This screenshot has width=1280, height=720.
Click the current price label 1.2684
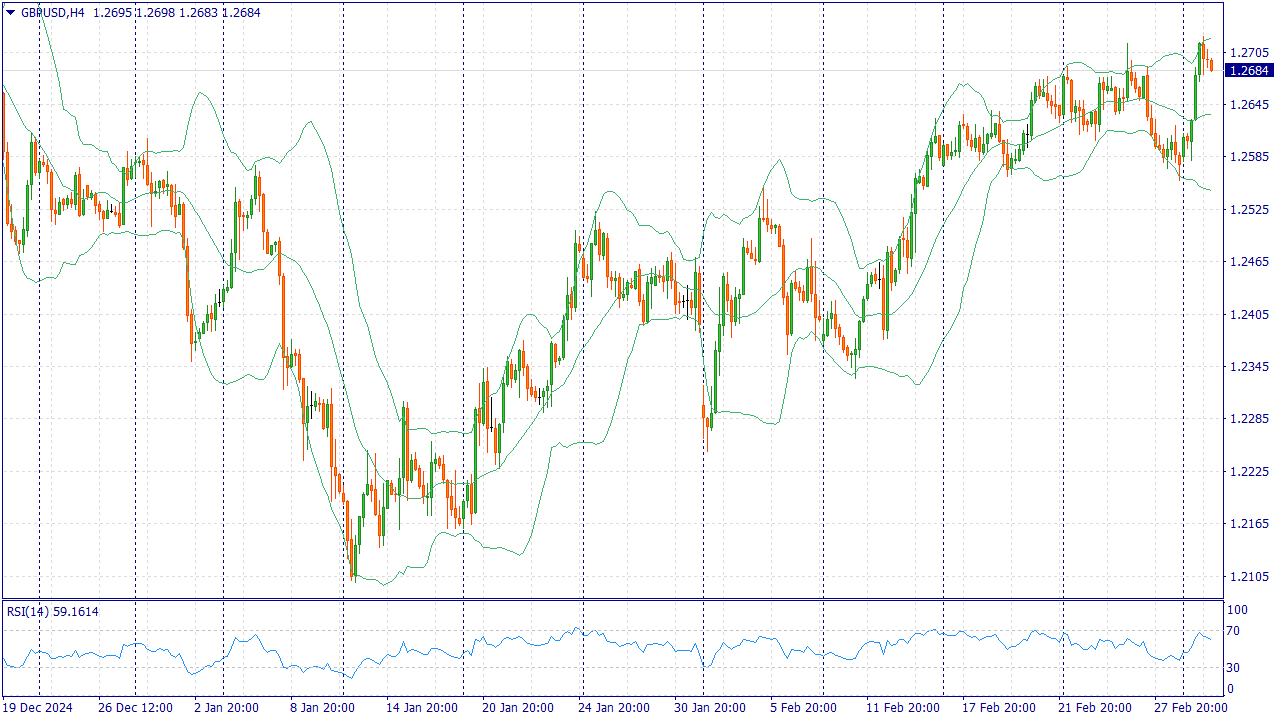click(1251, 70)
